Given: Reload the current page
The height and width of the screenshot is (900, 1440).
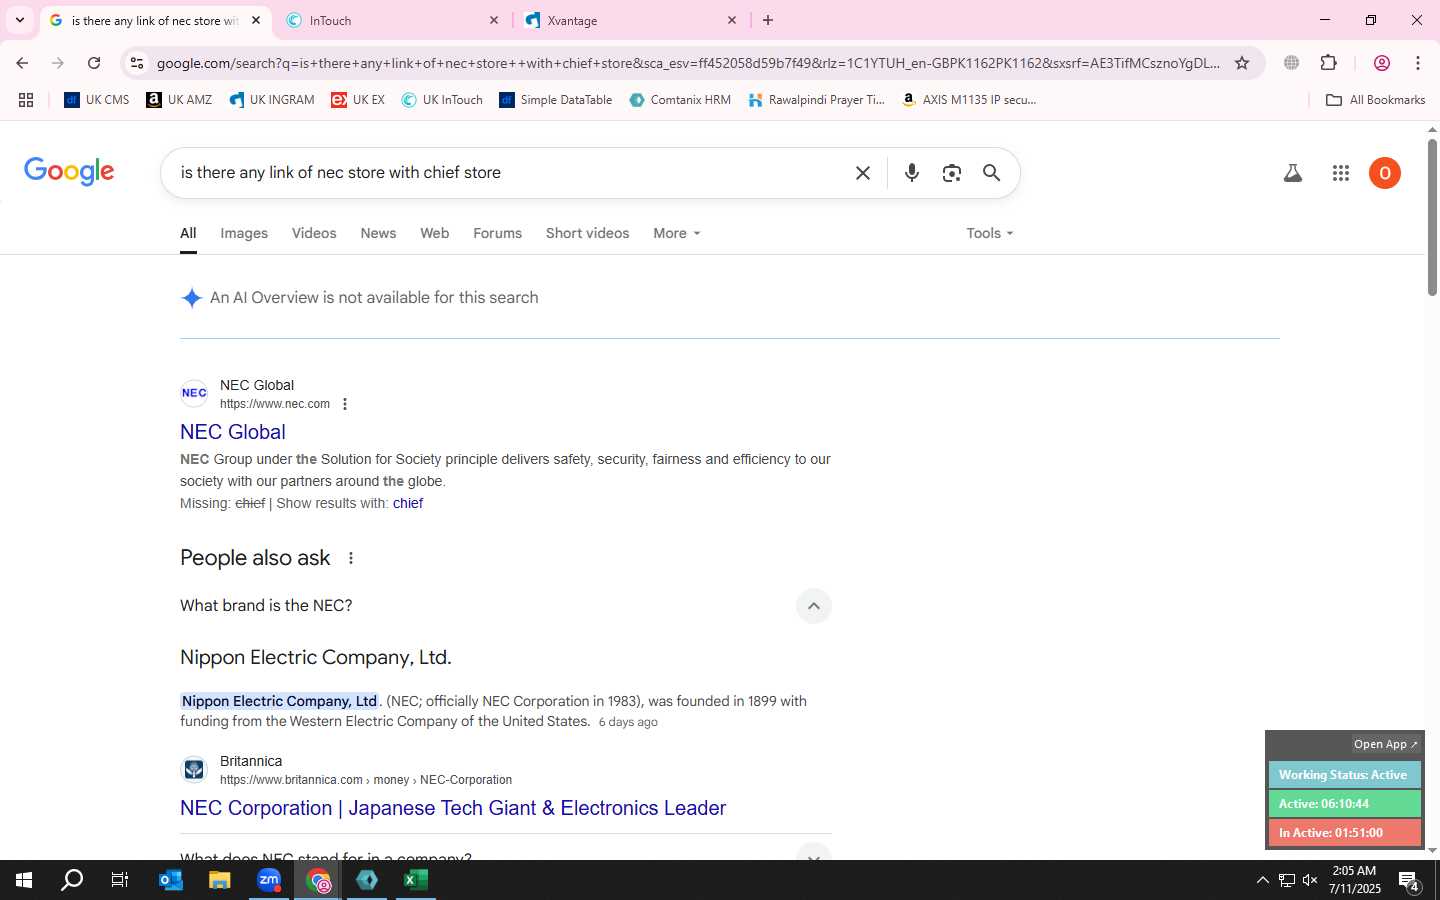Looking at the screenshot, I should 94,63.
